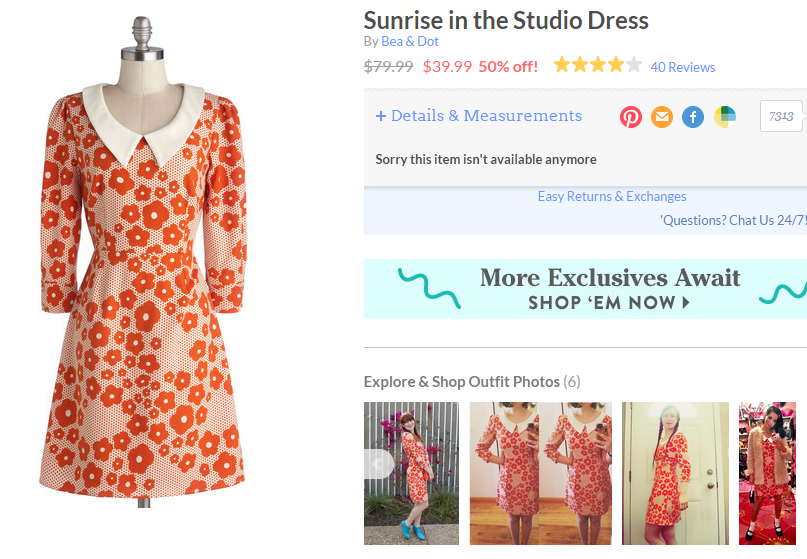
Task: Click the fourth yellow rating star
Action: 616,65
